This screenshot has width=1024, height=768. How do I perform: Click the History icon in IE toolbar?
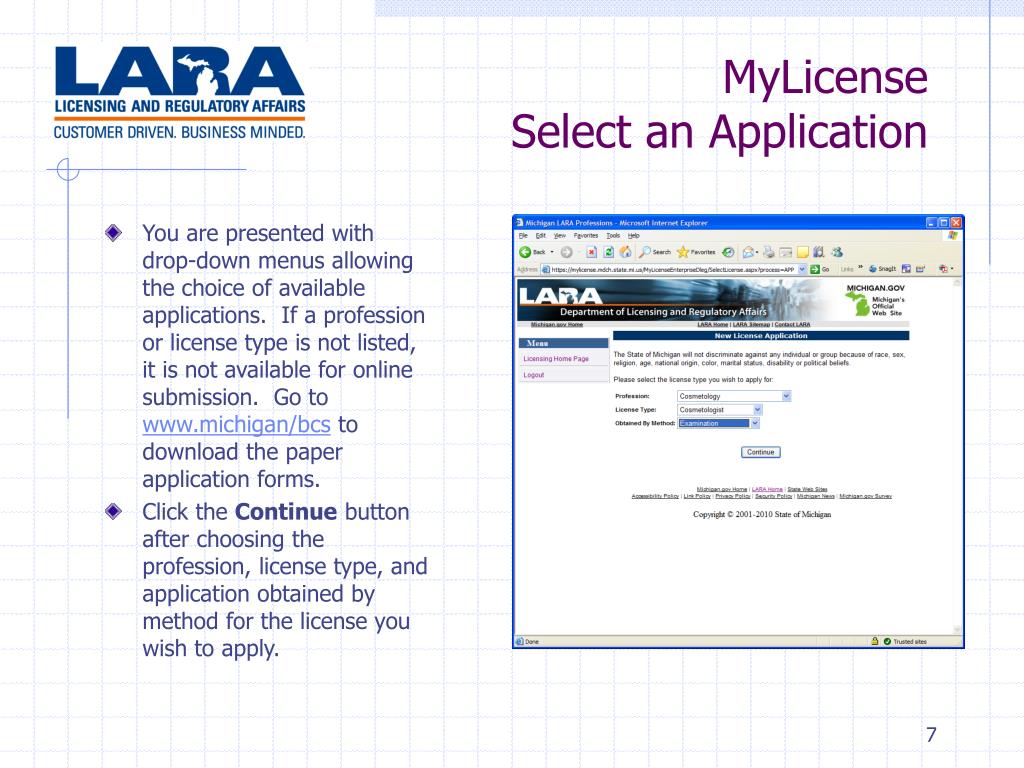(x=728, y=252)
